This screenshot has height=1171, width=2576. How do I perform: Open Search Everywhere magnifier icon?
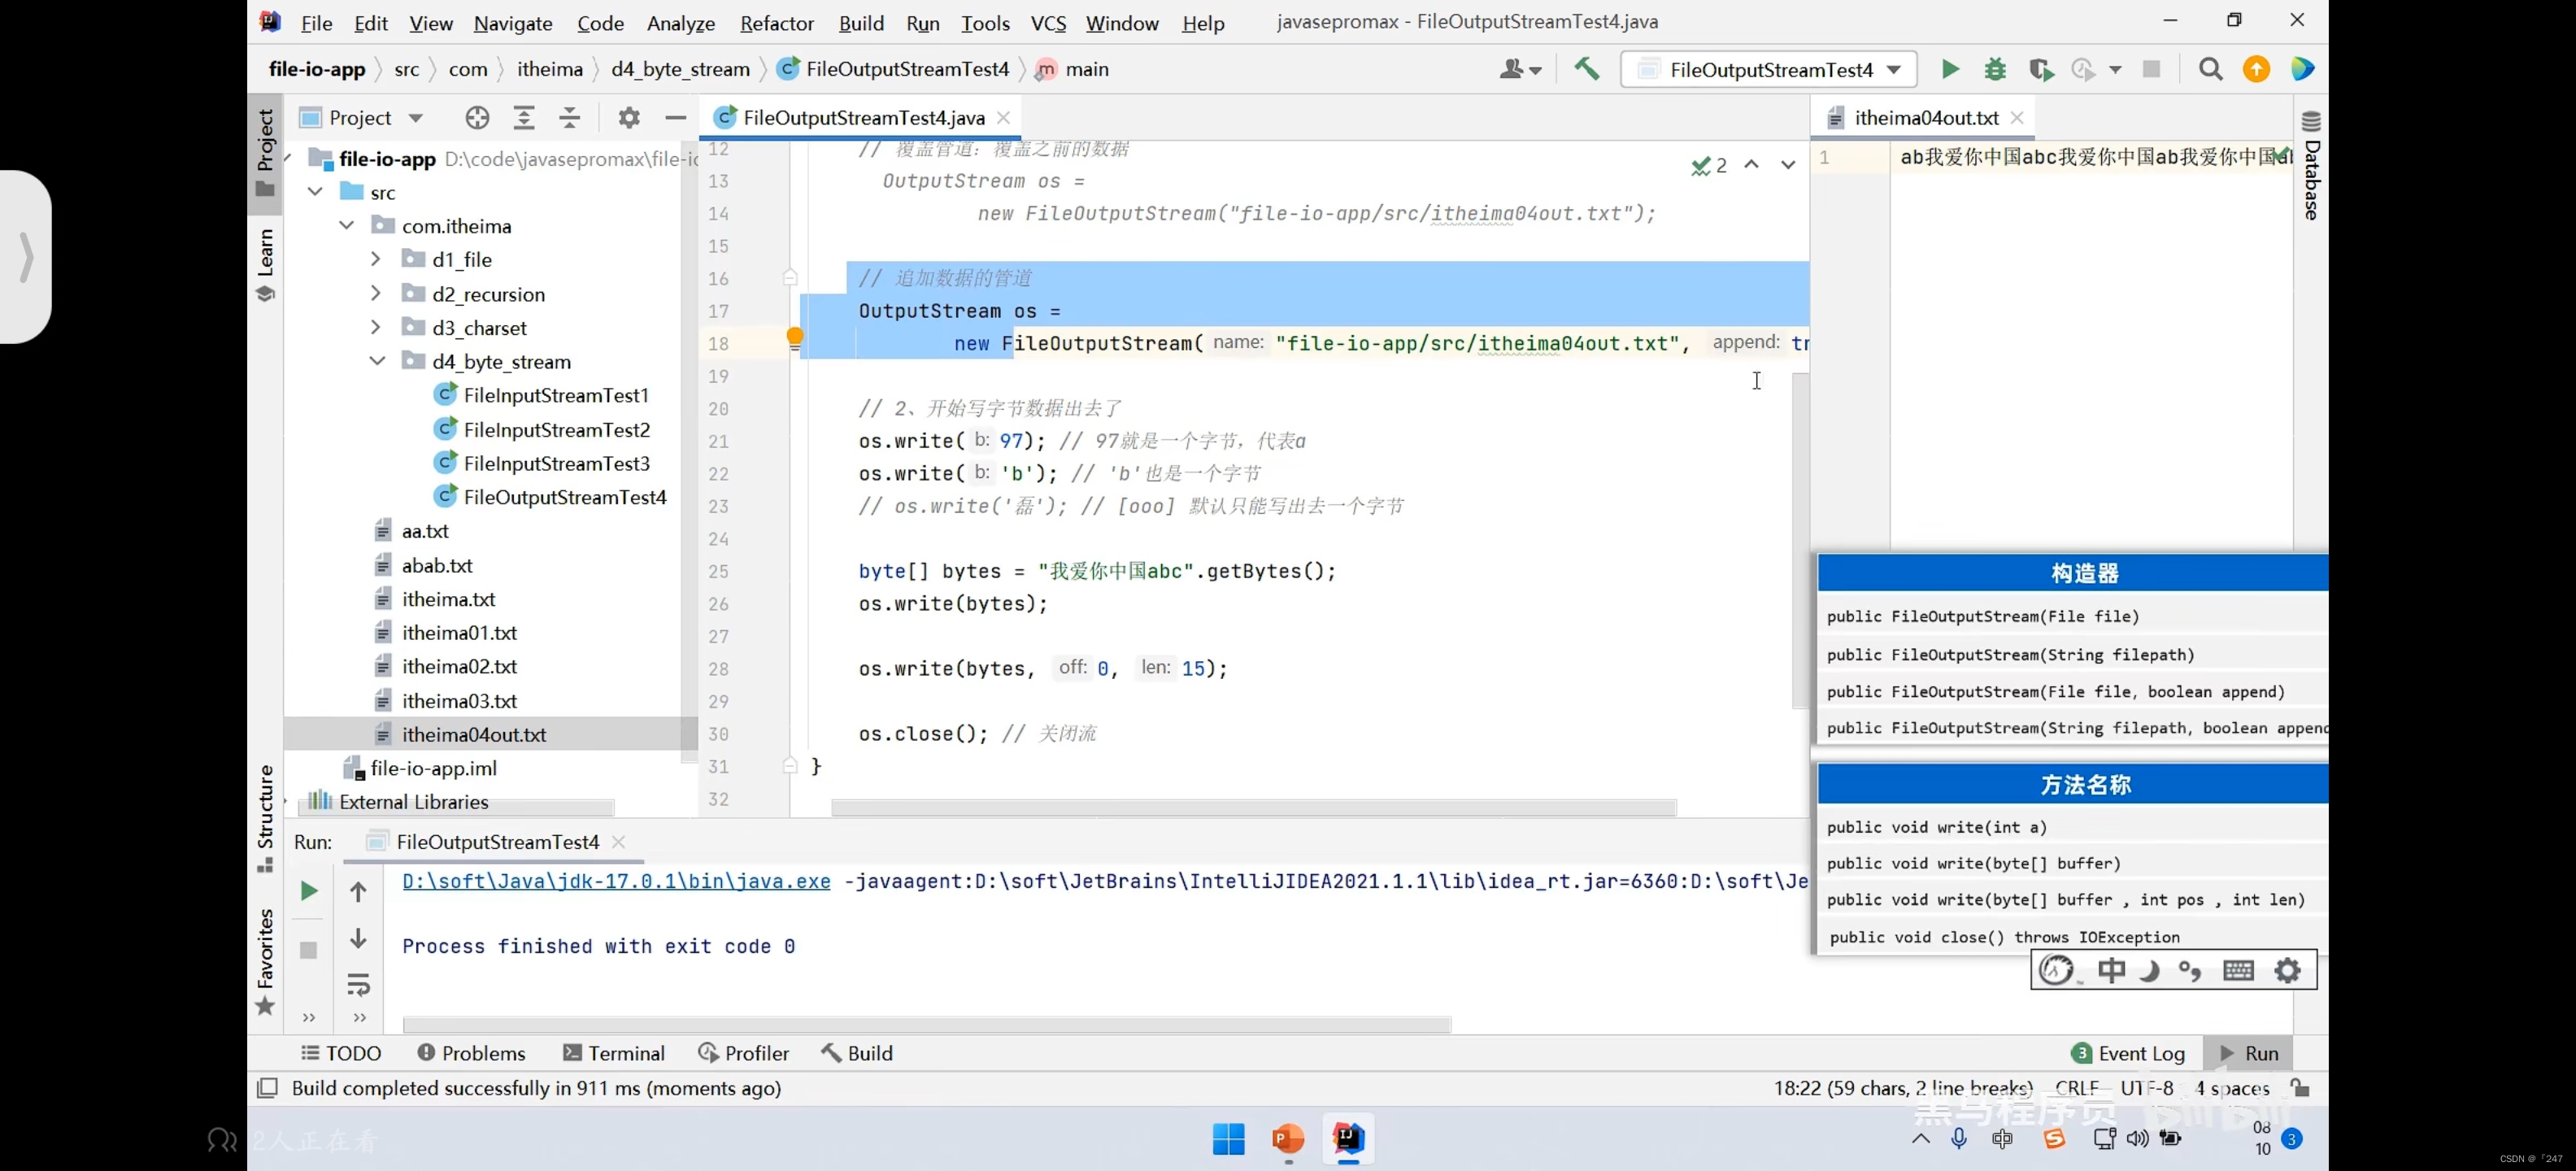2210,69
